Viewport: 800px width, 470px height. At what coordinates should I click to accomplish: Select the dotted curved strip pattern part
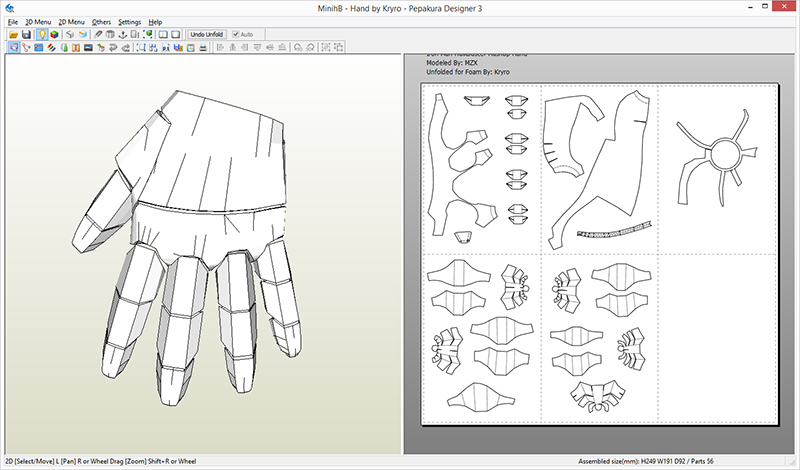[614, 230]
